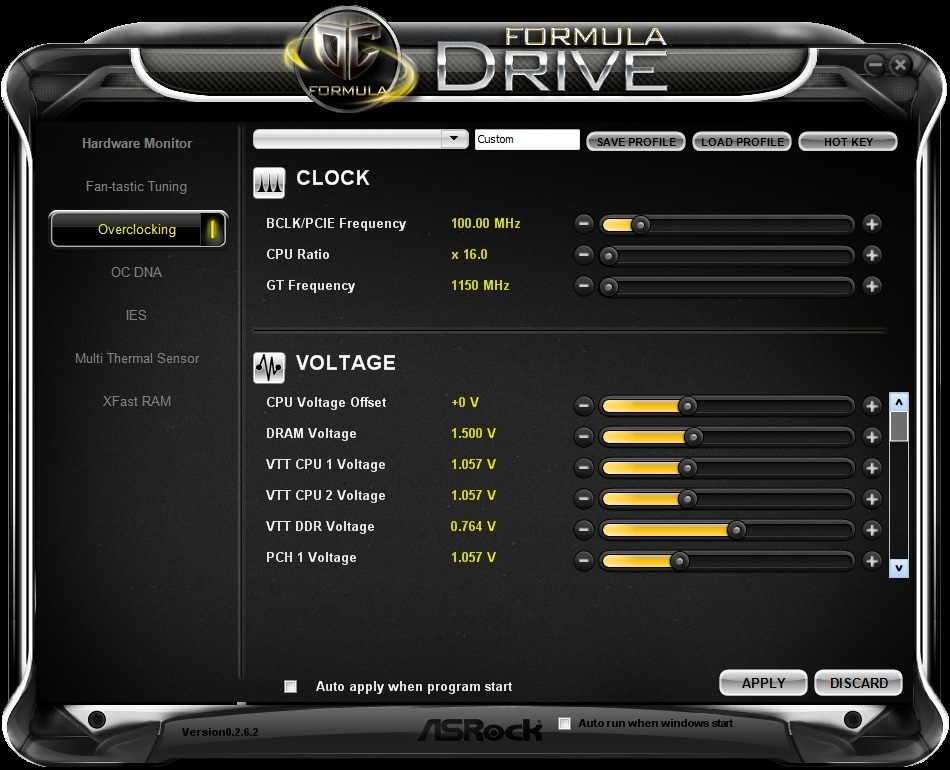
Task: Increase BCLK/PCIE Frequency with plus button
Action: coord(872,224)
